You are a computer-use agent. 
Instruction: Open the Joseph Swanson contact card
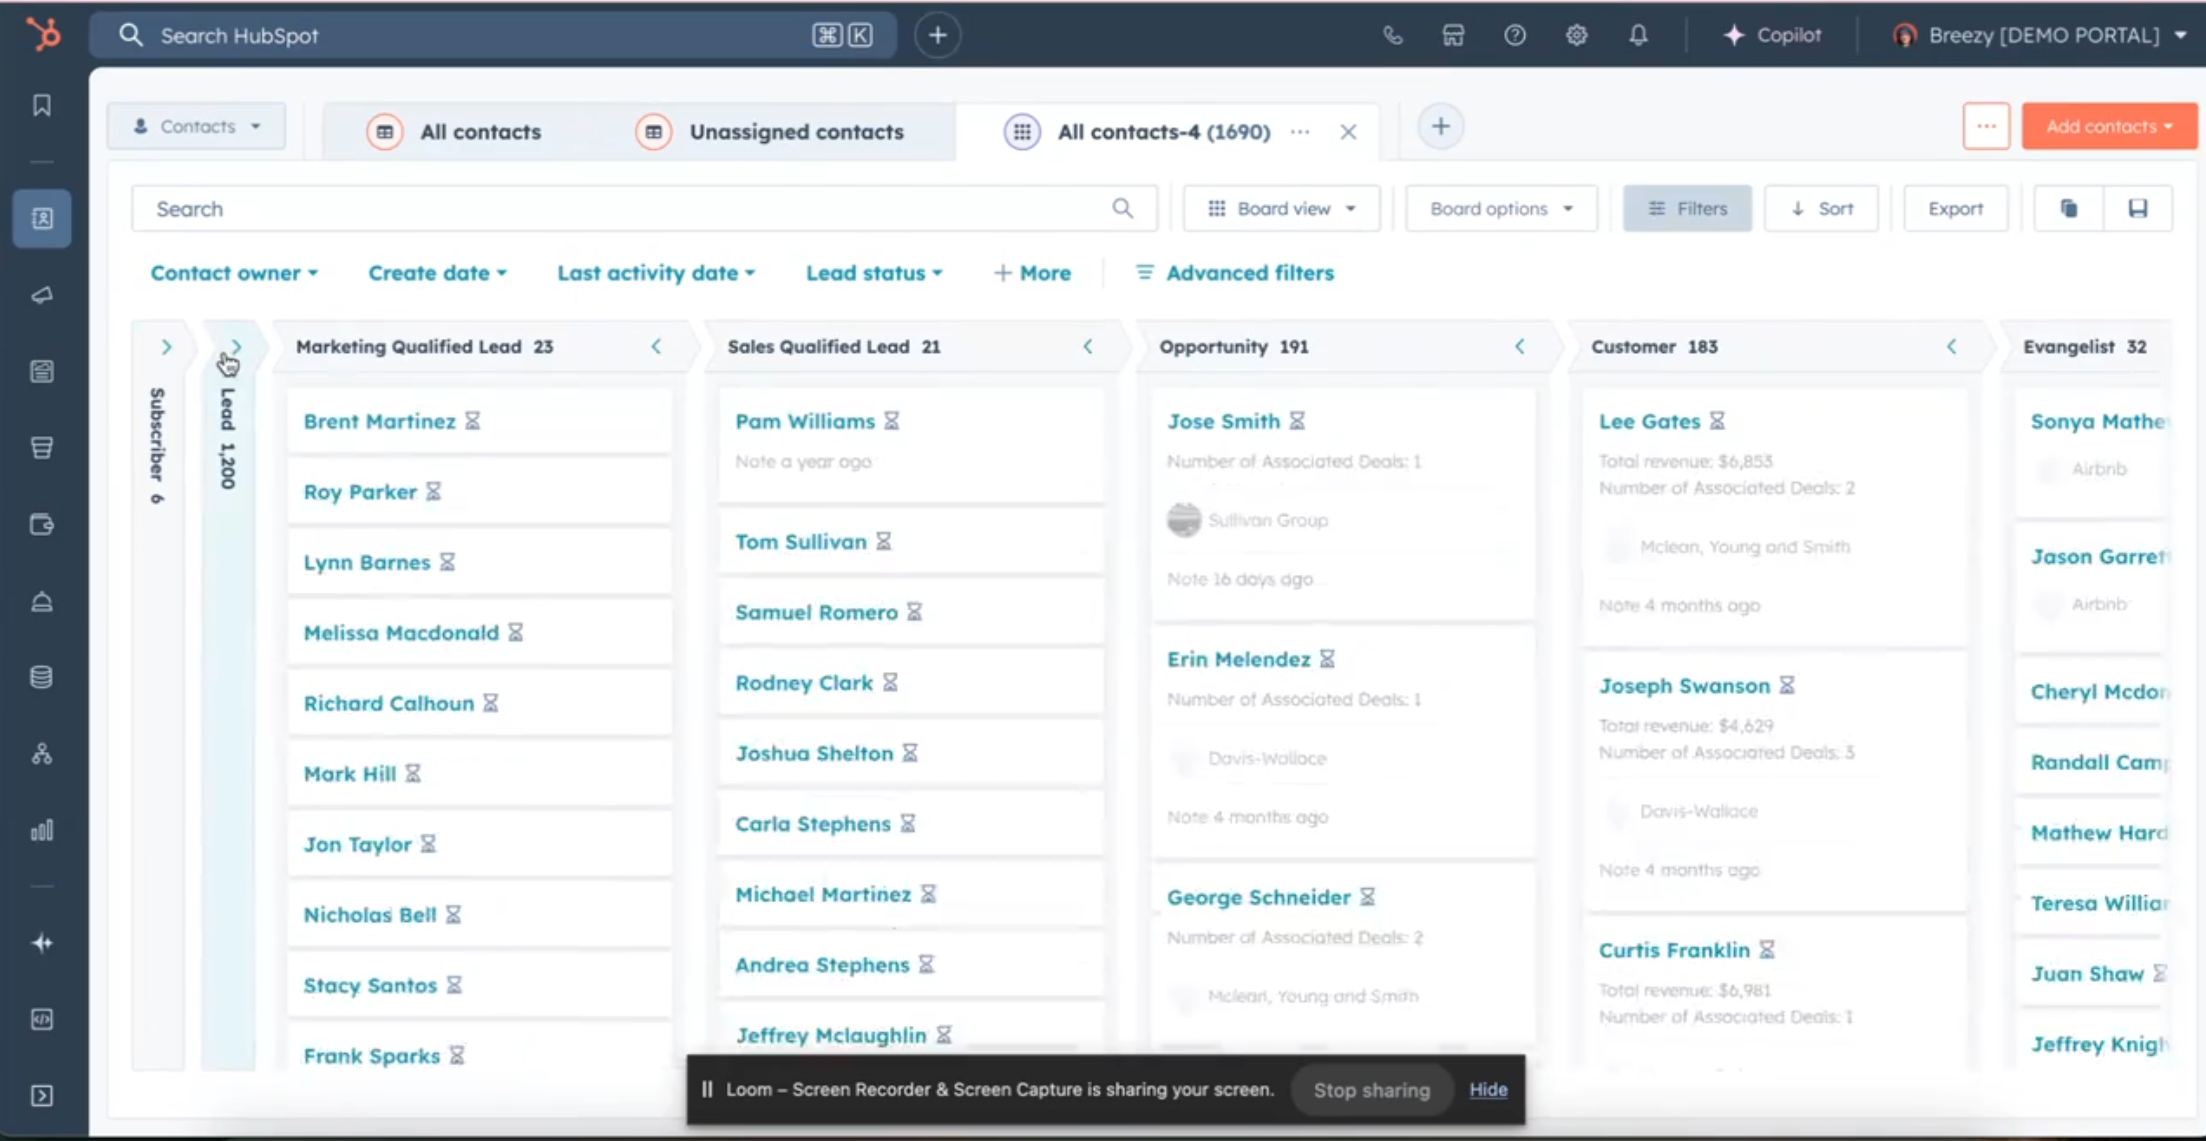point(1684,686)
